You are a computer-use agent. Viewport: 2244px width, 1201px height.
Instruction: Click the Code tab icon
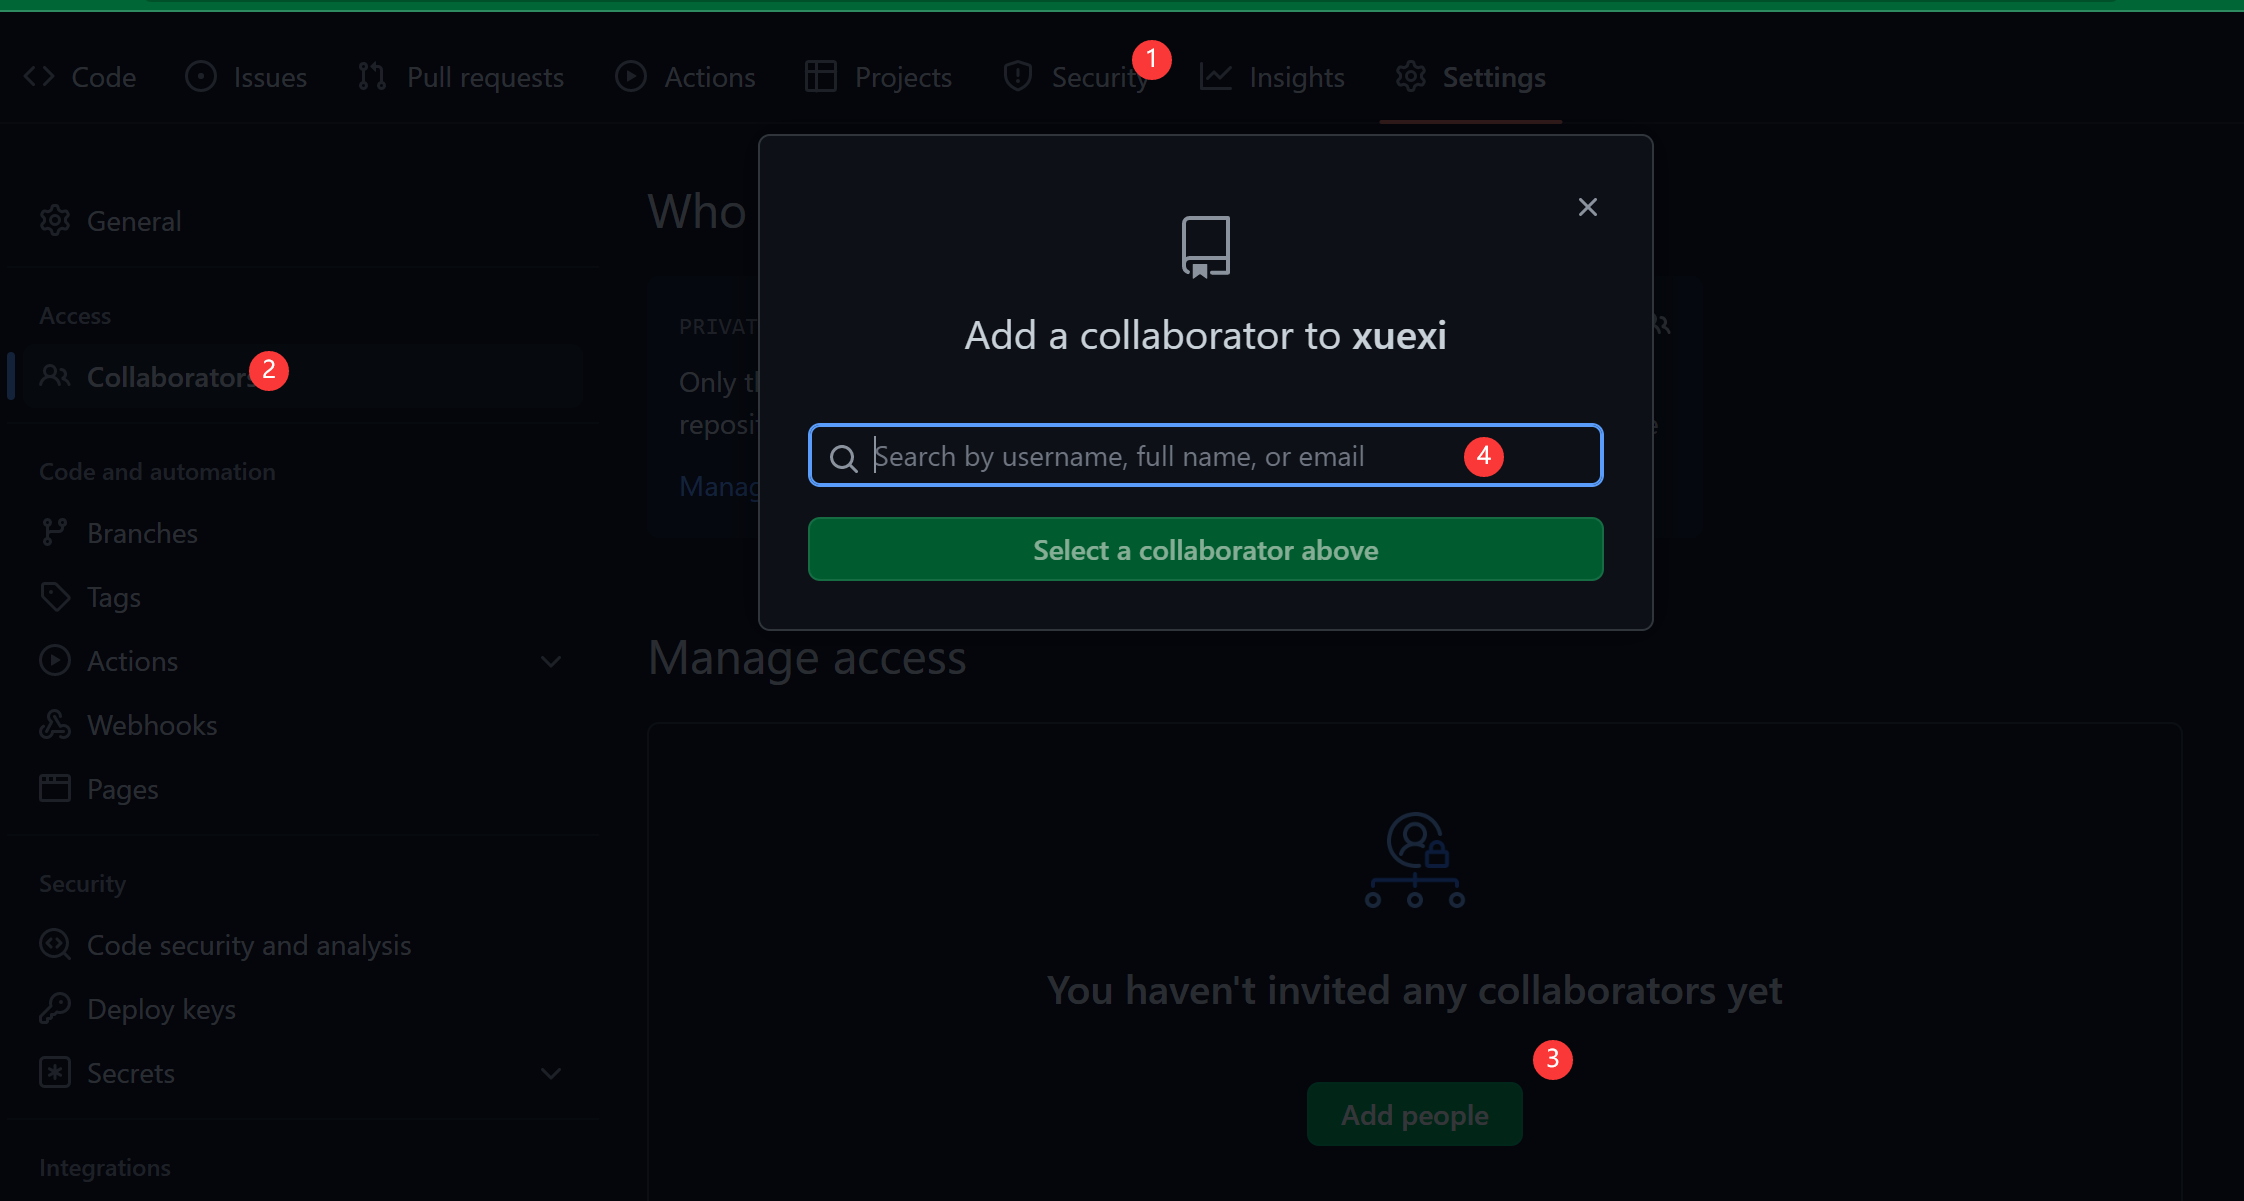(x=39, y=77)
